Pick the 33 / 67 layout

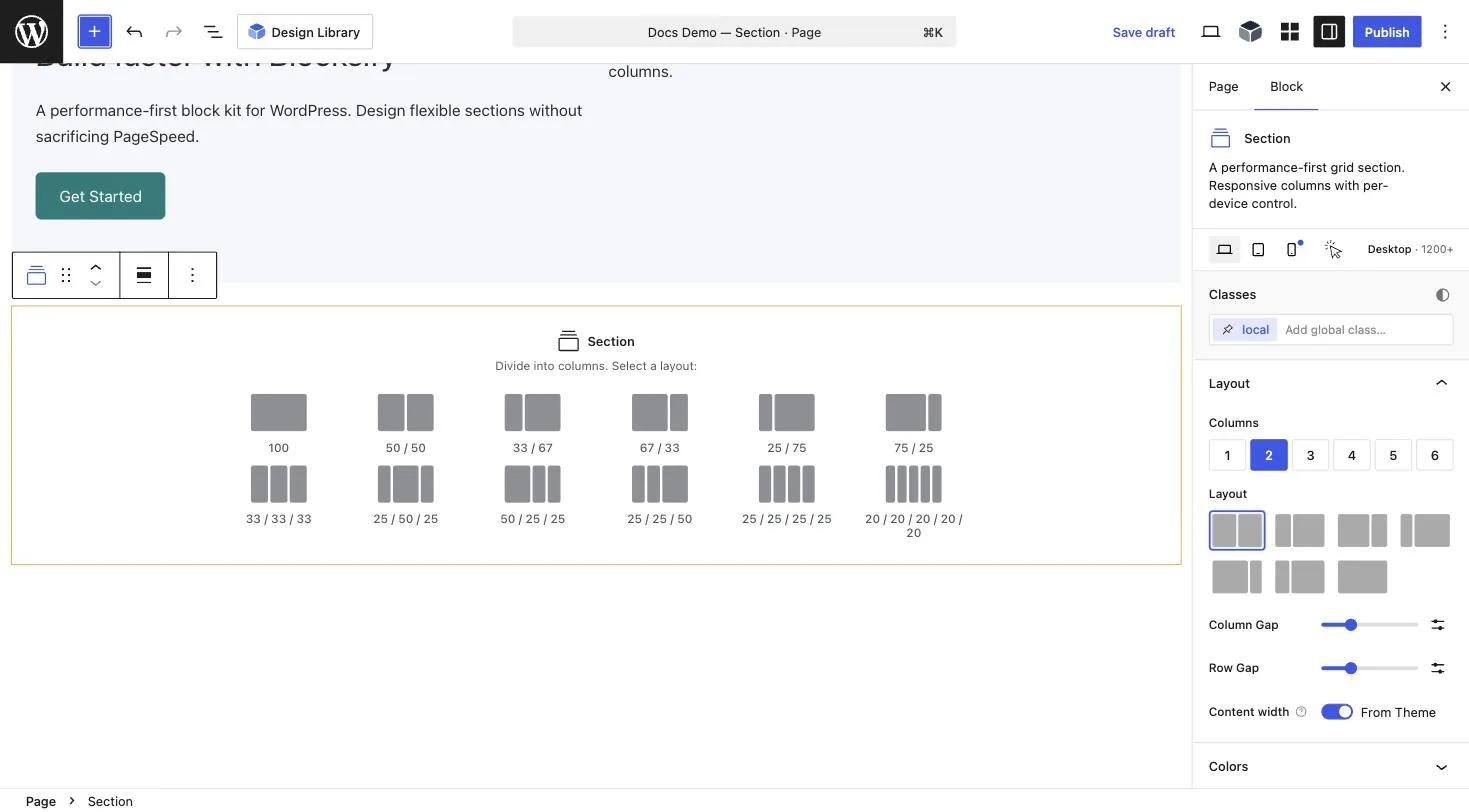532,424
